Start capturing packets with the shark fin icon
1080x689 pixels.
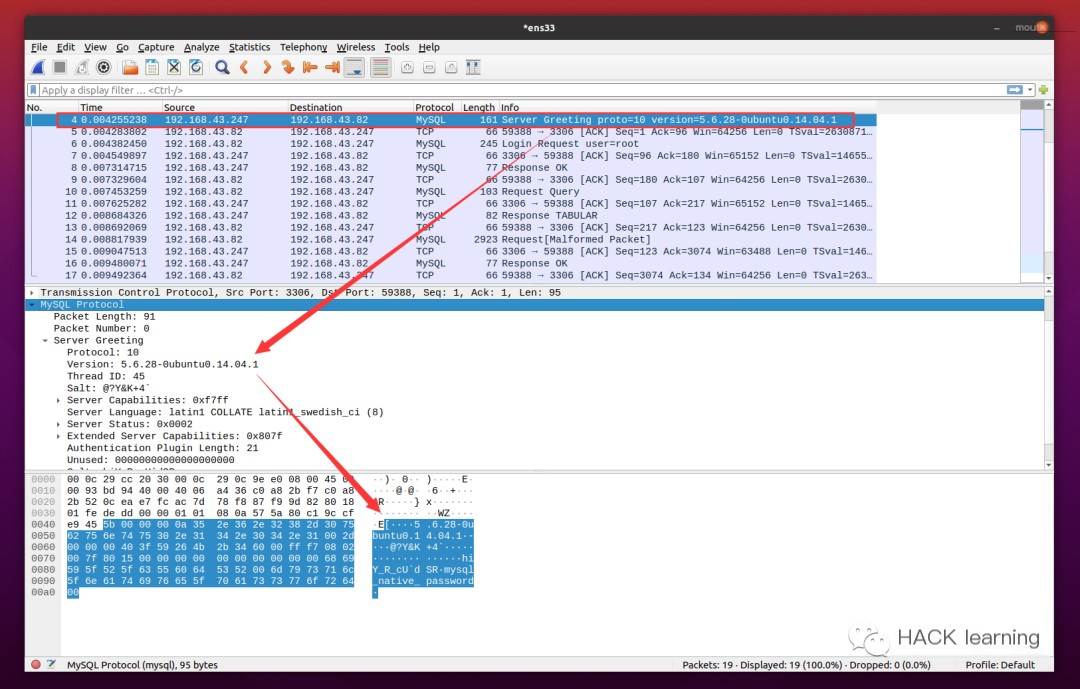click(x=39, y=67)
